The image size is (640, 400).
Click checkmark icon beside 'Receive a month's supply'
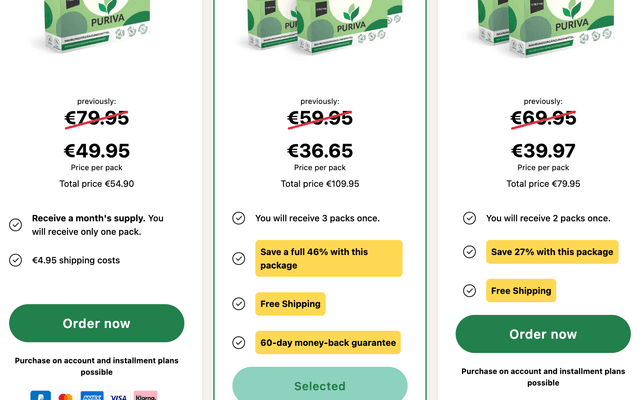[x=16, y=225]
